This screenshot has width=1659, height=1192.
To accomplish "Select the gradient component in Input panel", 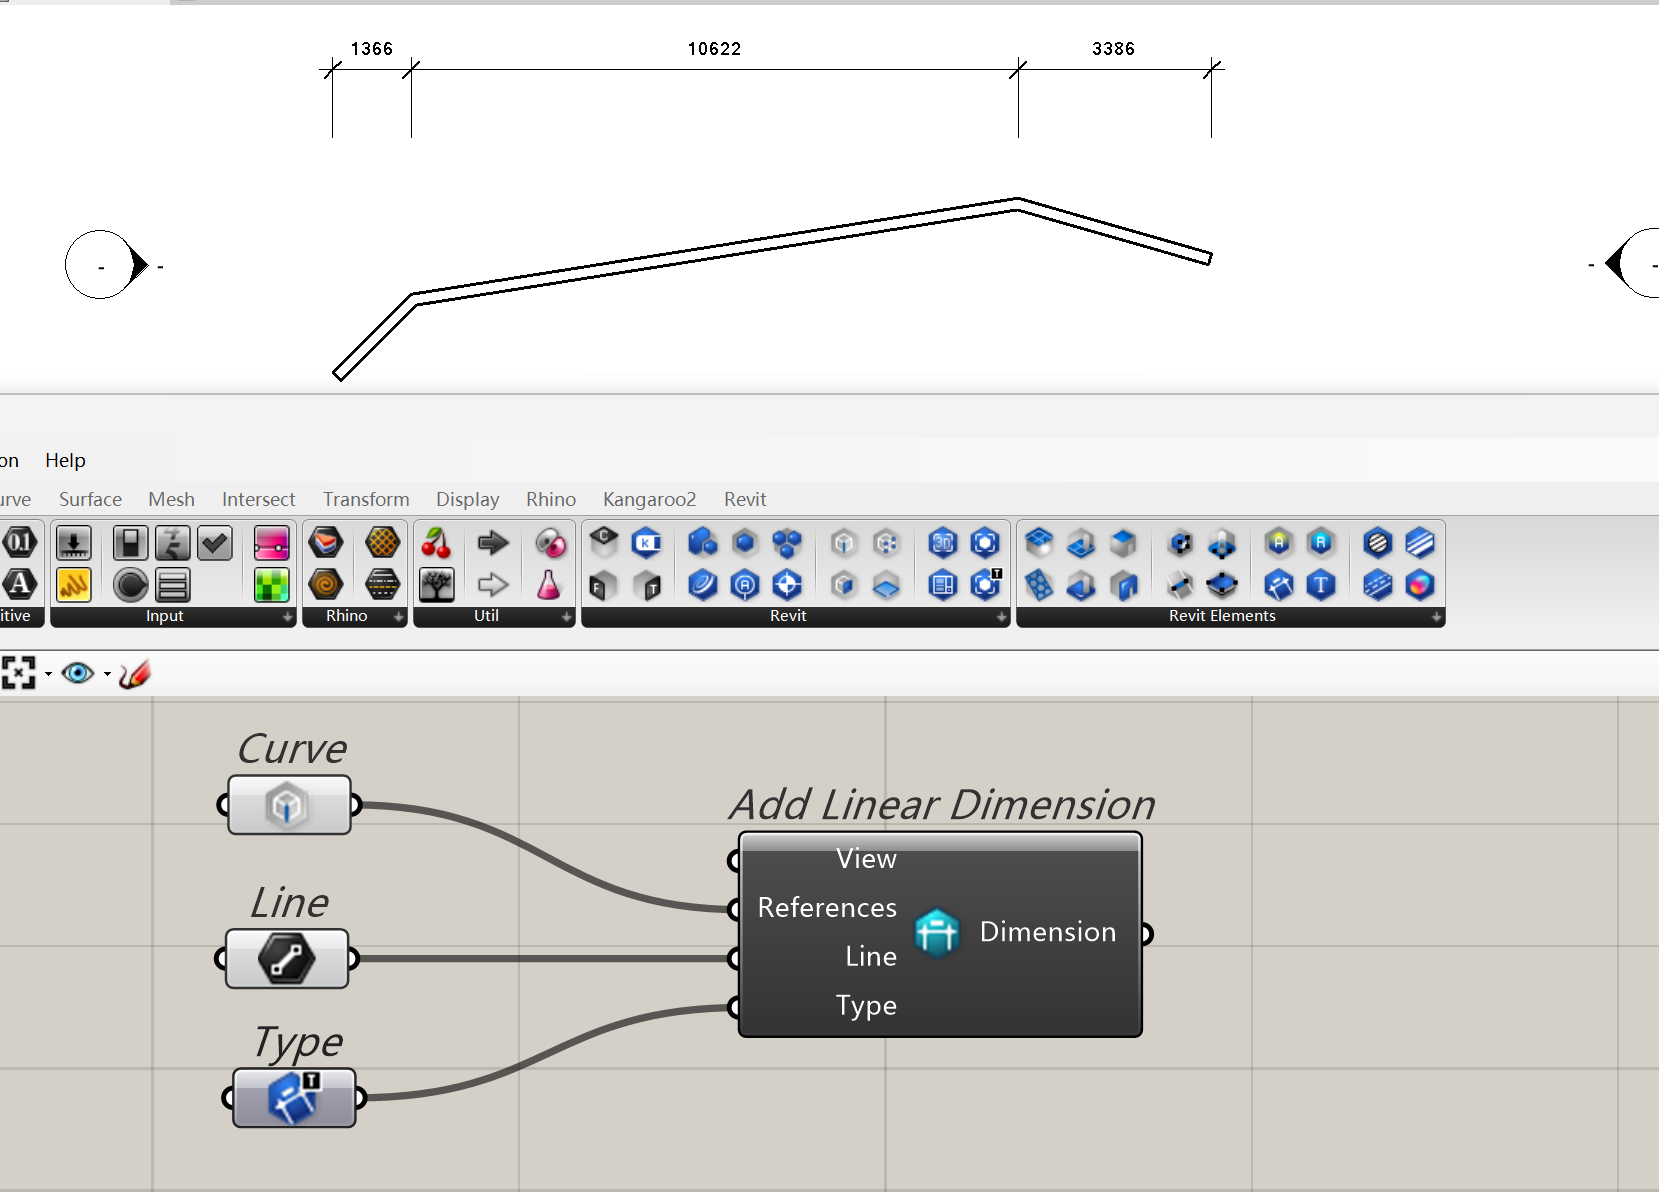I will click(x=271, y=543).
